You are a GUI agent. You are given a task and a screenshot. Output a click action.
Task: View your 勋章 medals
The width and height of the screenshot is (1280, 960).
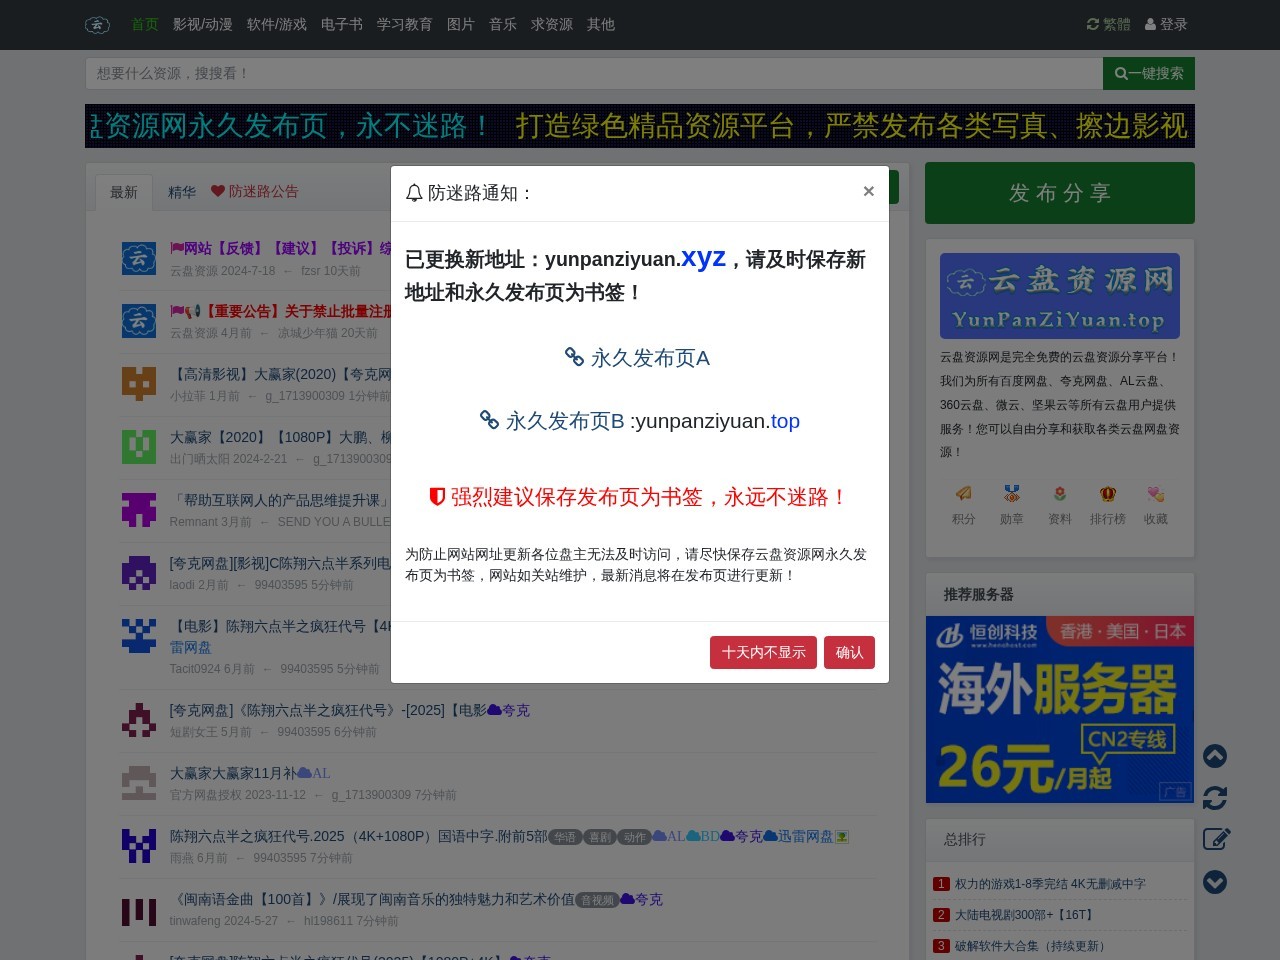[x=1011, y=503]
